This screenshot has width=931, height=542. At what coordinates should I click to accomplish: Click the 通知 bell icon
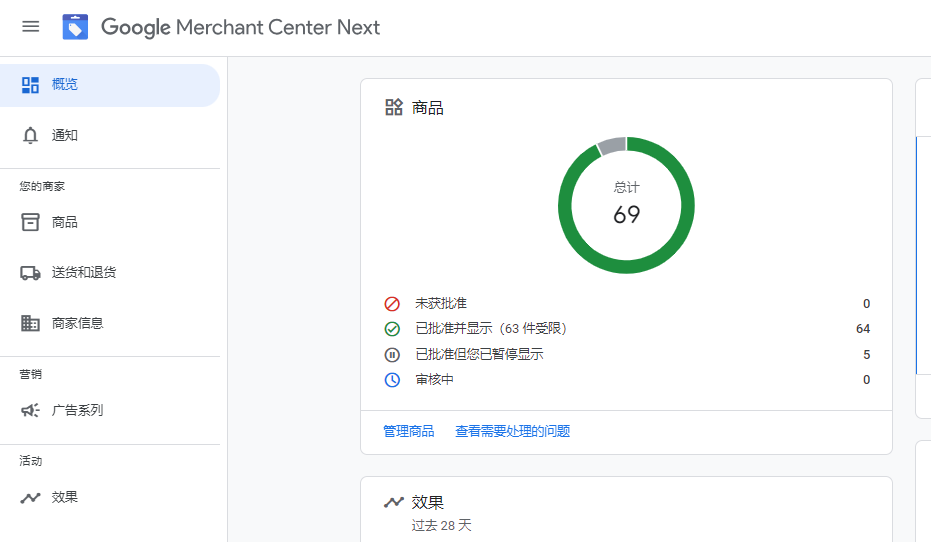(x=31, y=135)
